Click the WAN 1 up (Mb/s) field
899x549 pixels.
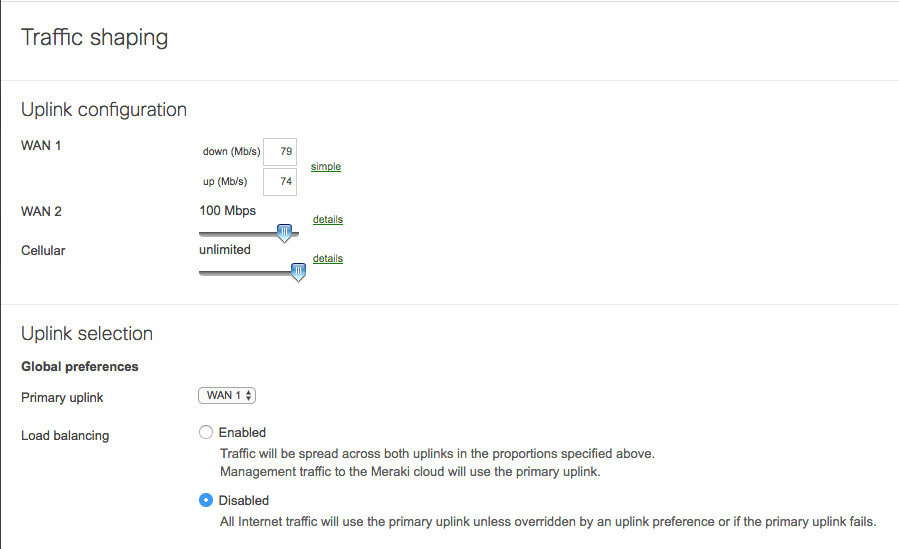click(280, 182)
